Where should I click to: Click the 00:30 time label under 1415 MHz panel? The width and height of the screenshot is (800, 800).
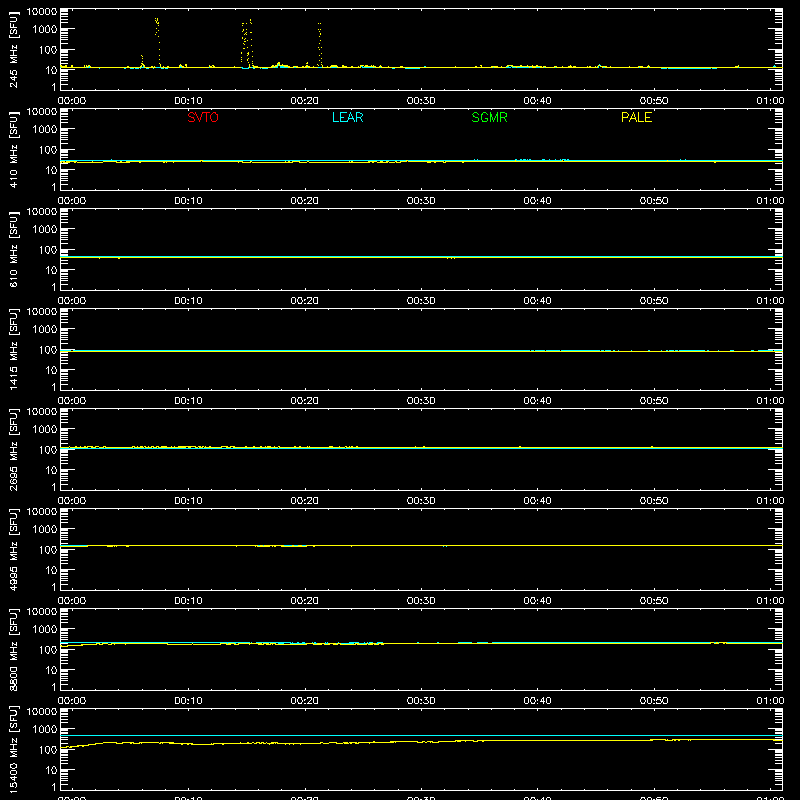click(421, 401)
